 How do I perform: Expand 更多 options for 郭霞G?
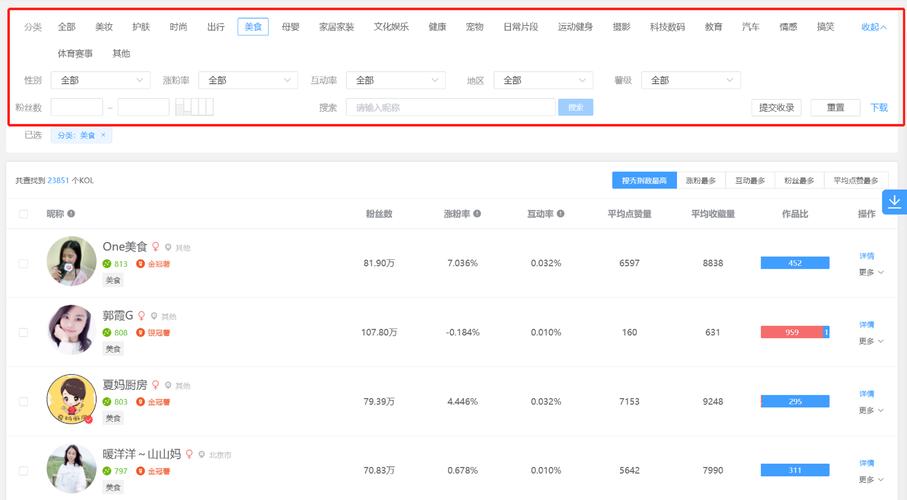coord(871,341)
